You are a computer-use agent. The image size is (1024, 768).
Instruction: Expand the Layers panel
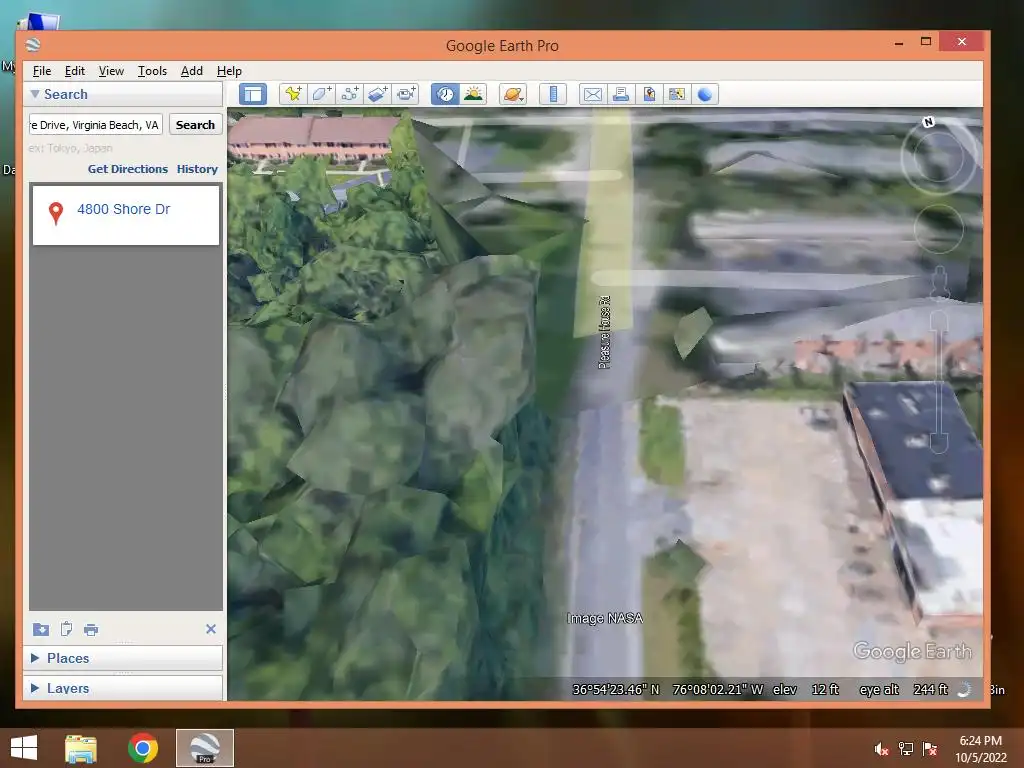click(35, 688)
